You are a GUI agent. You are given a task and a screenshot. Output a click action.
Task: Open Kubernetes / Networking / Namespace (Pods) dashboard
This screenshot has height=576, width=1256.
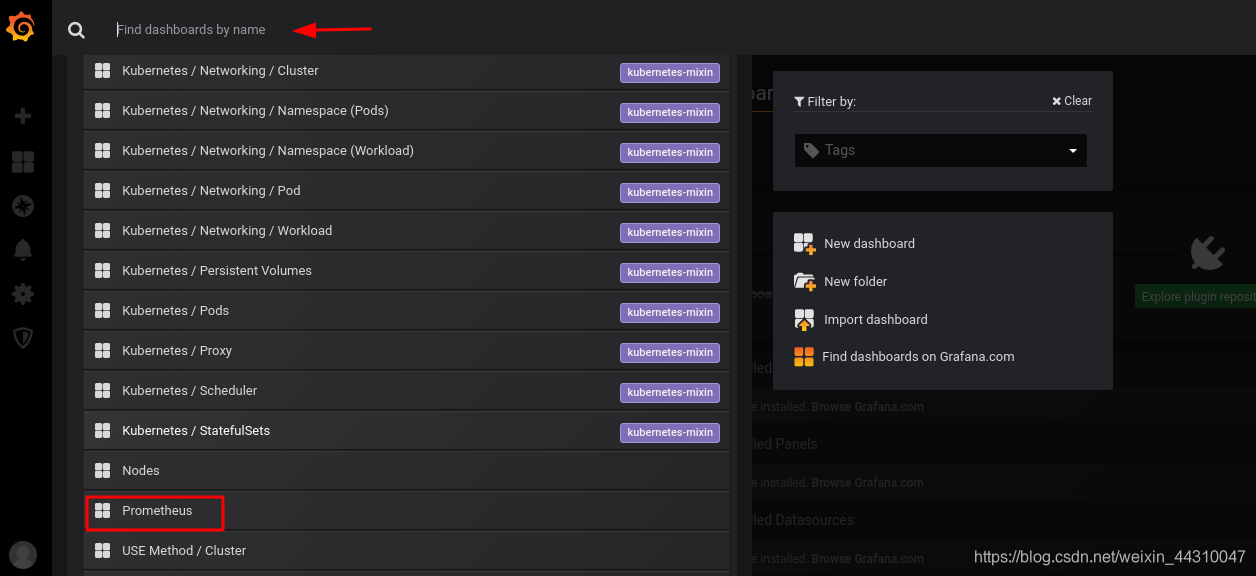[407, 111]
